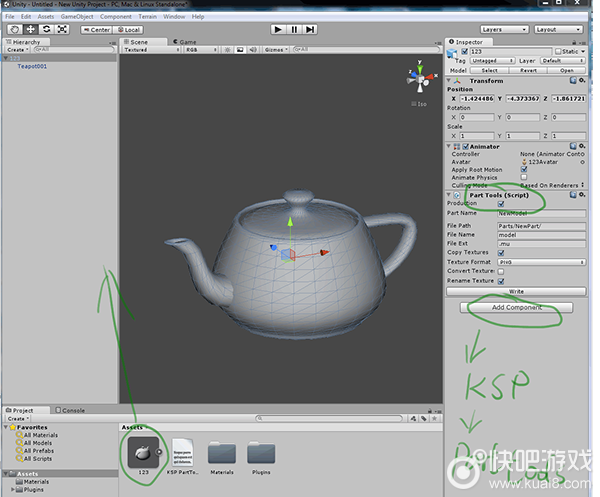The height and width of the screenshot is (497, 600).
Task: Open Textured draw mode dropdown
Action: [x=151, y=50]
